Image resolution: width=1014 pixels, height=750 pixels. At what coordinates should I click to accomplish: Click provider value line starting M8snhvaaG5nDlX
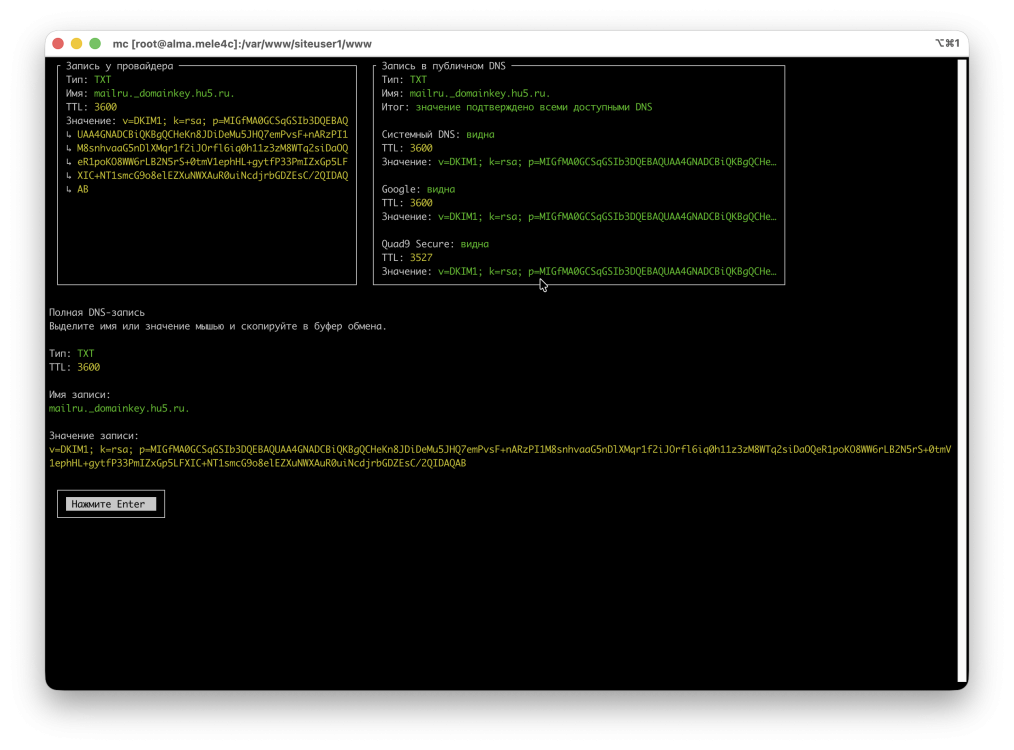point(212,148)
